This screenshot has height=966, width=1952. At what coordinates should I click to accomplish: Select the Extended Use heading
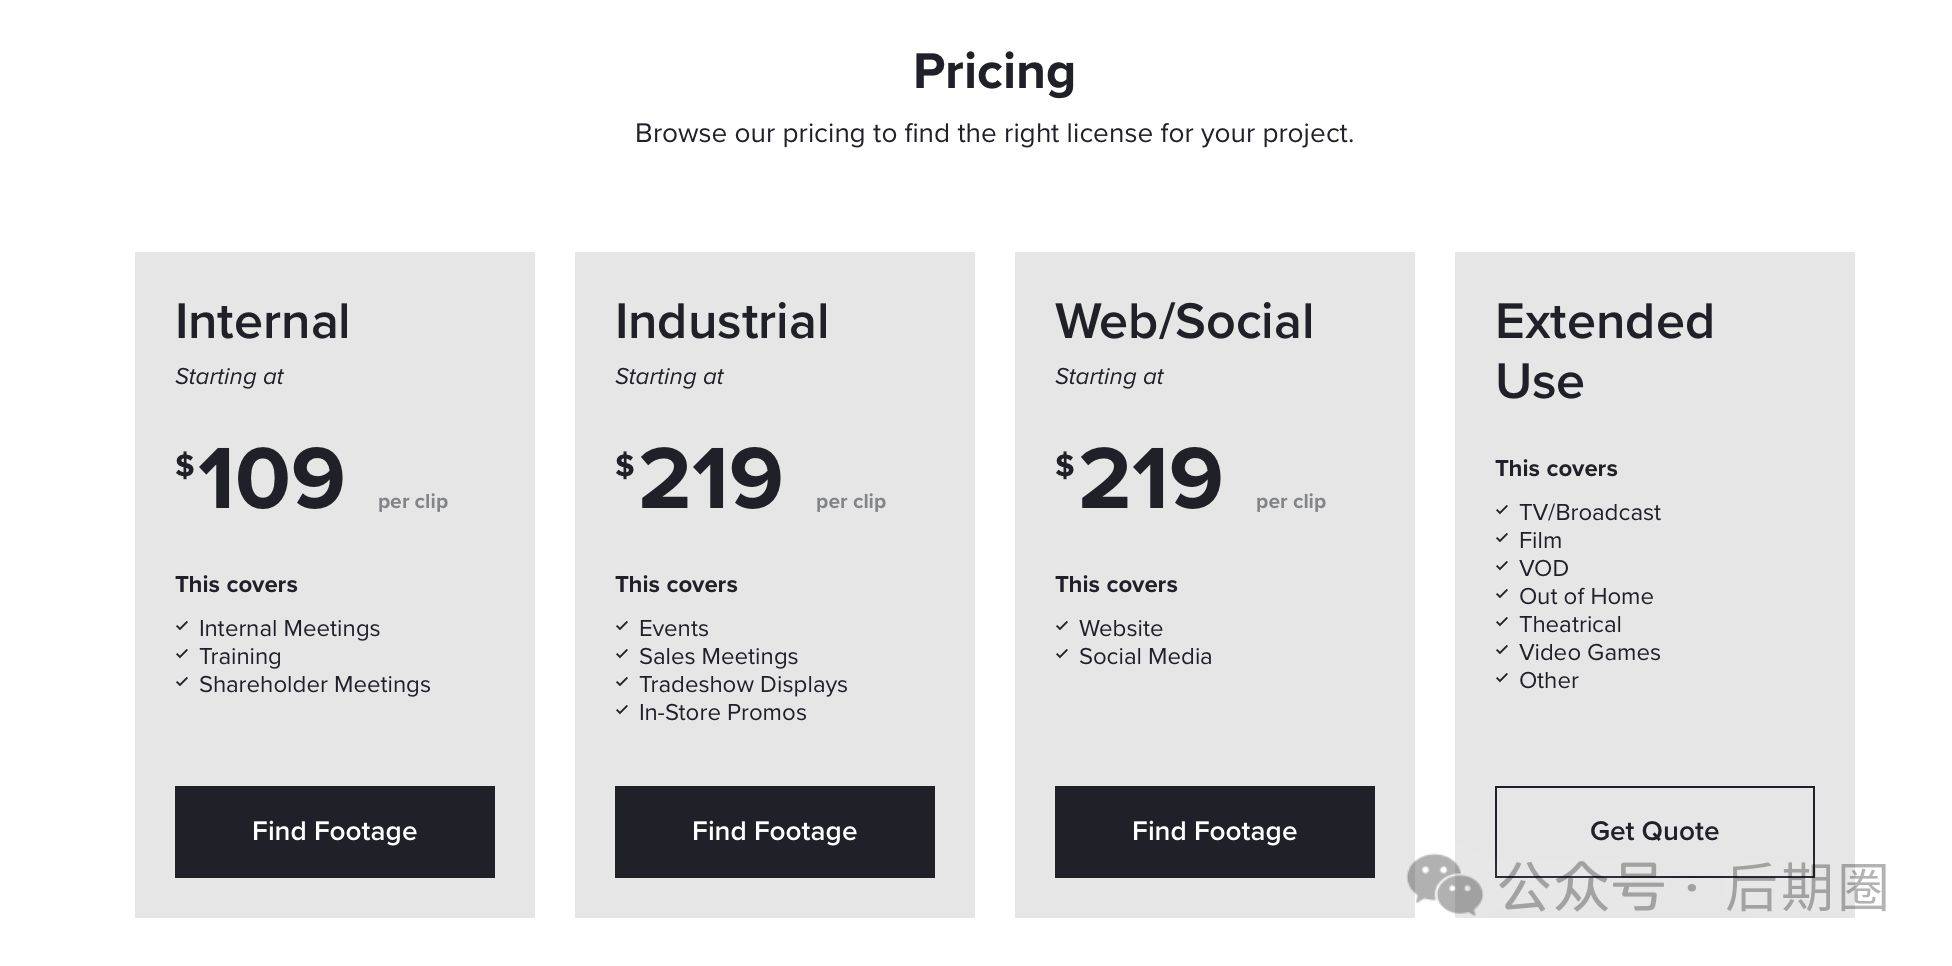(x=1604, y=351)
